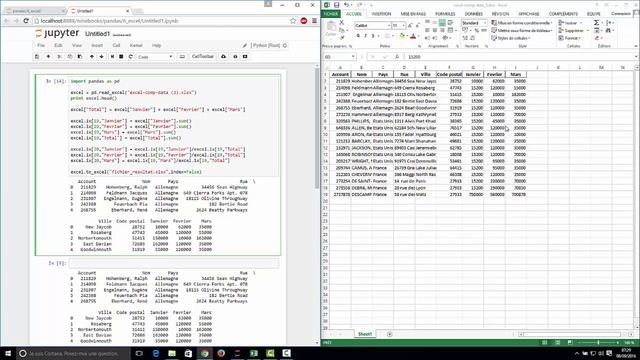
Task: Click the Insérer button in the Cellules group
Action: (x=571, y=23)
